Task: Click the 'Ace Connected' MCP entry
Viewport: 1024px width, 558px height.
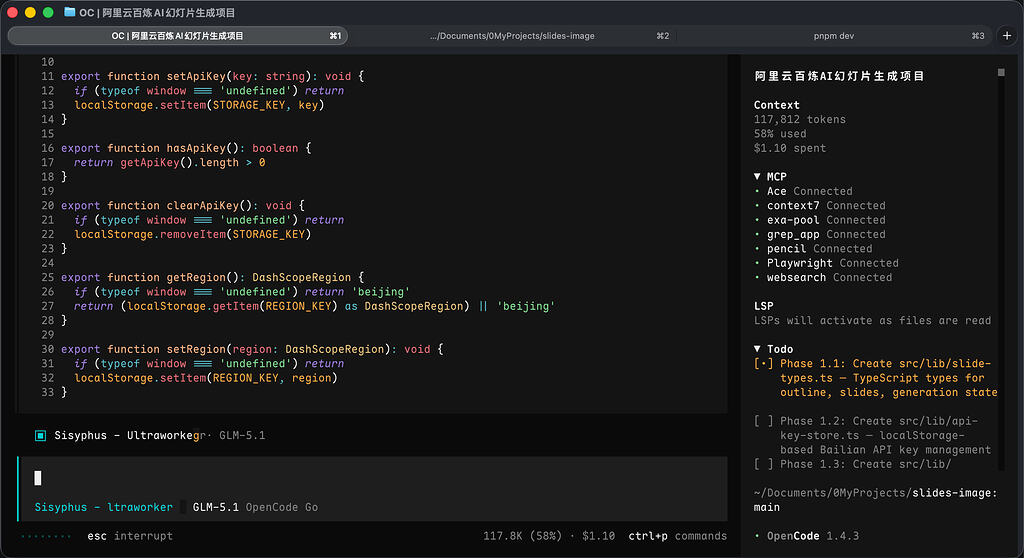Action: (809, 191)
